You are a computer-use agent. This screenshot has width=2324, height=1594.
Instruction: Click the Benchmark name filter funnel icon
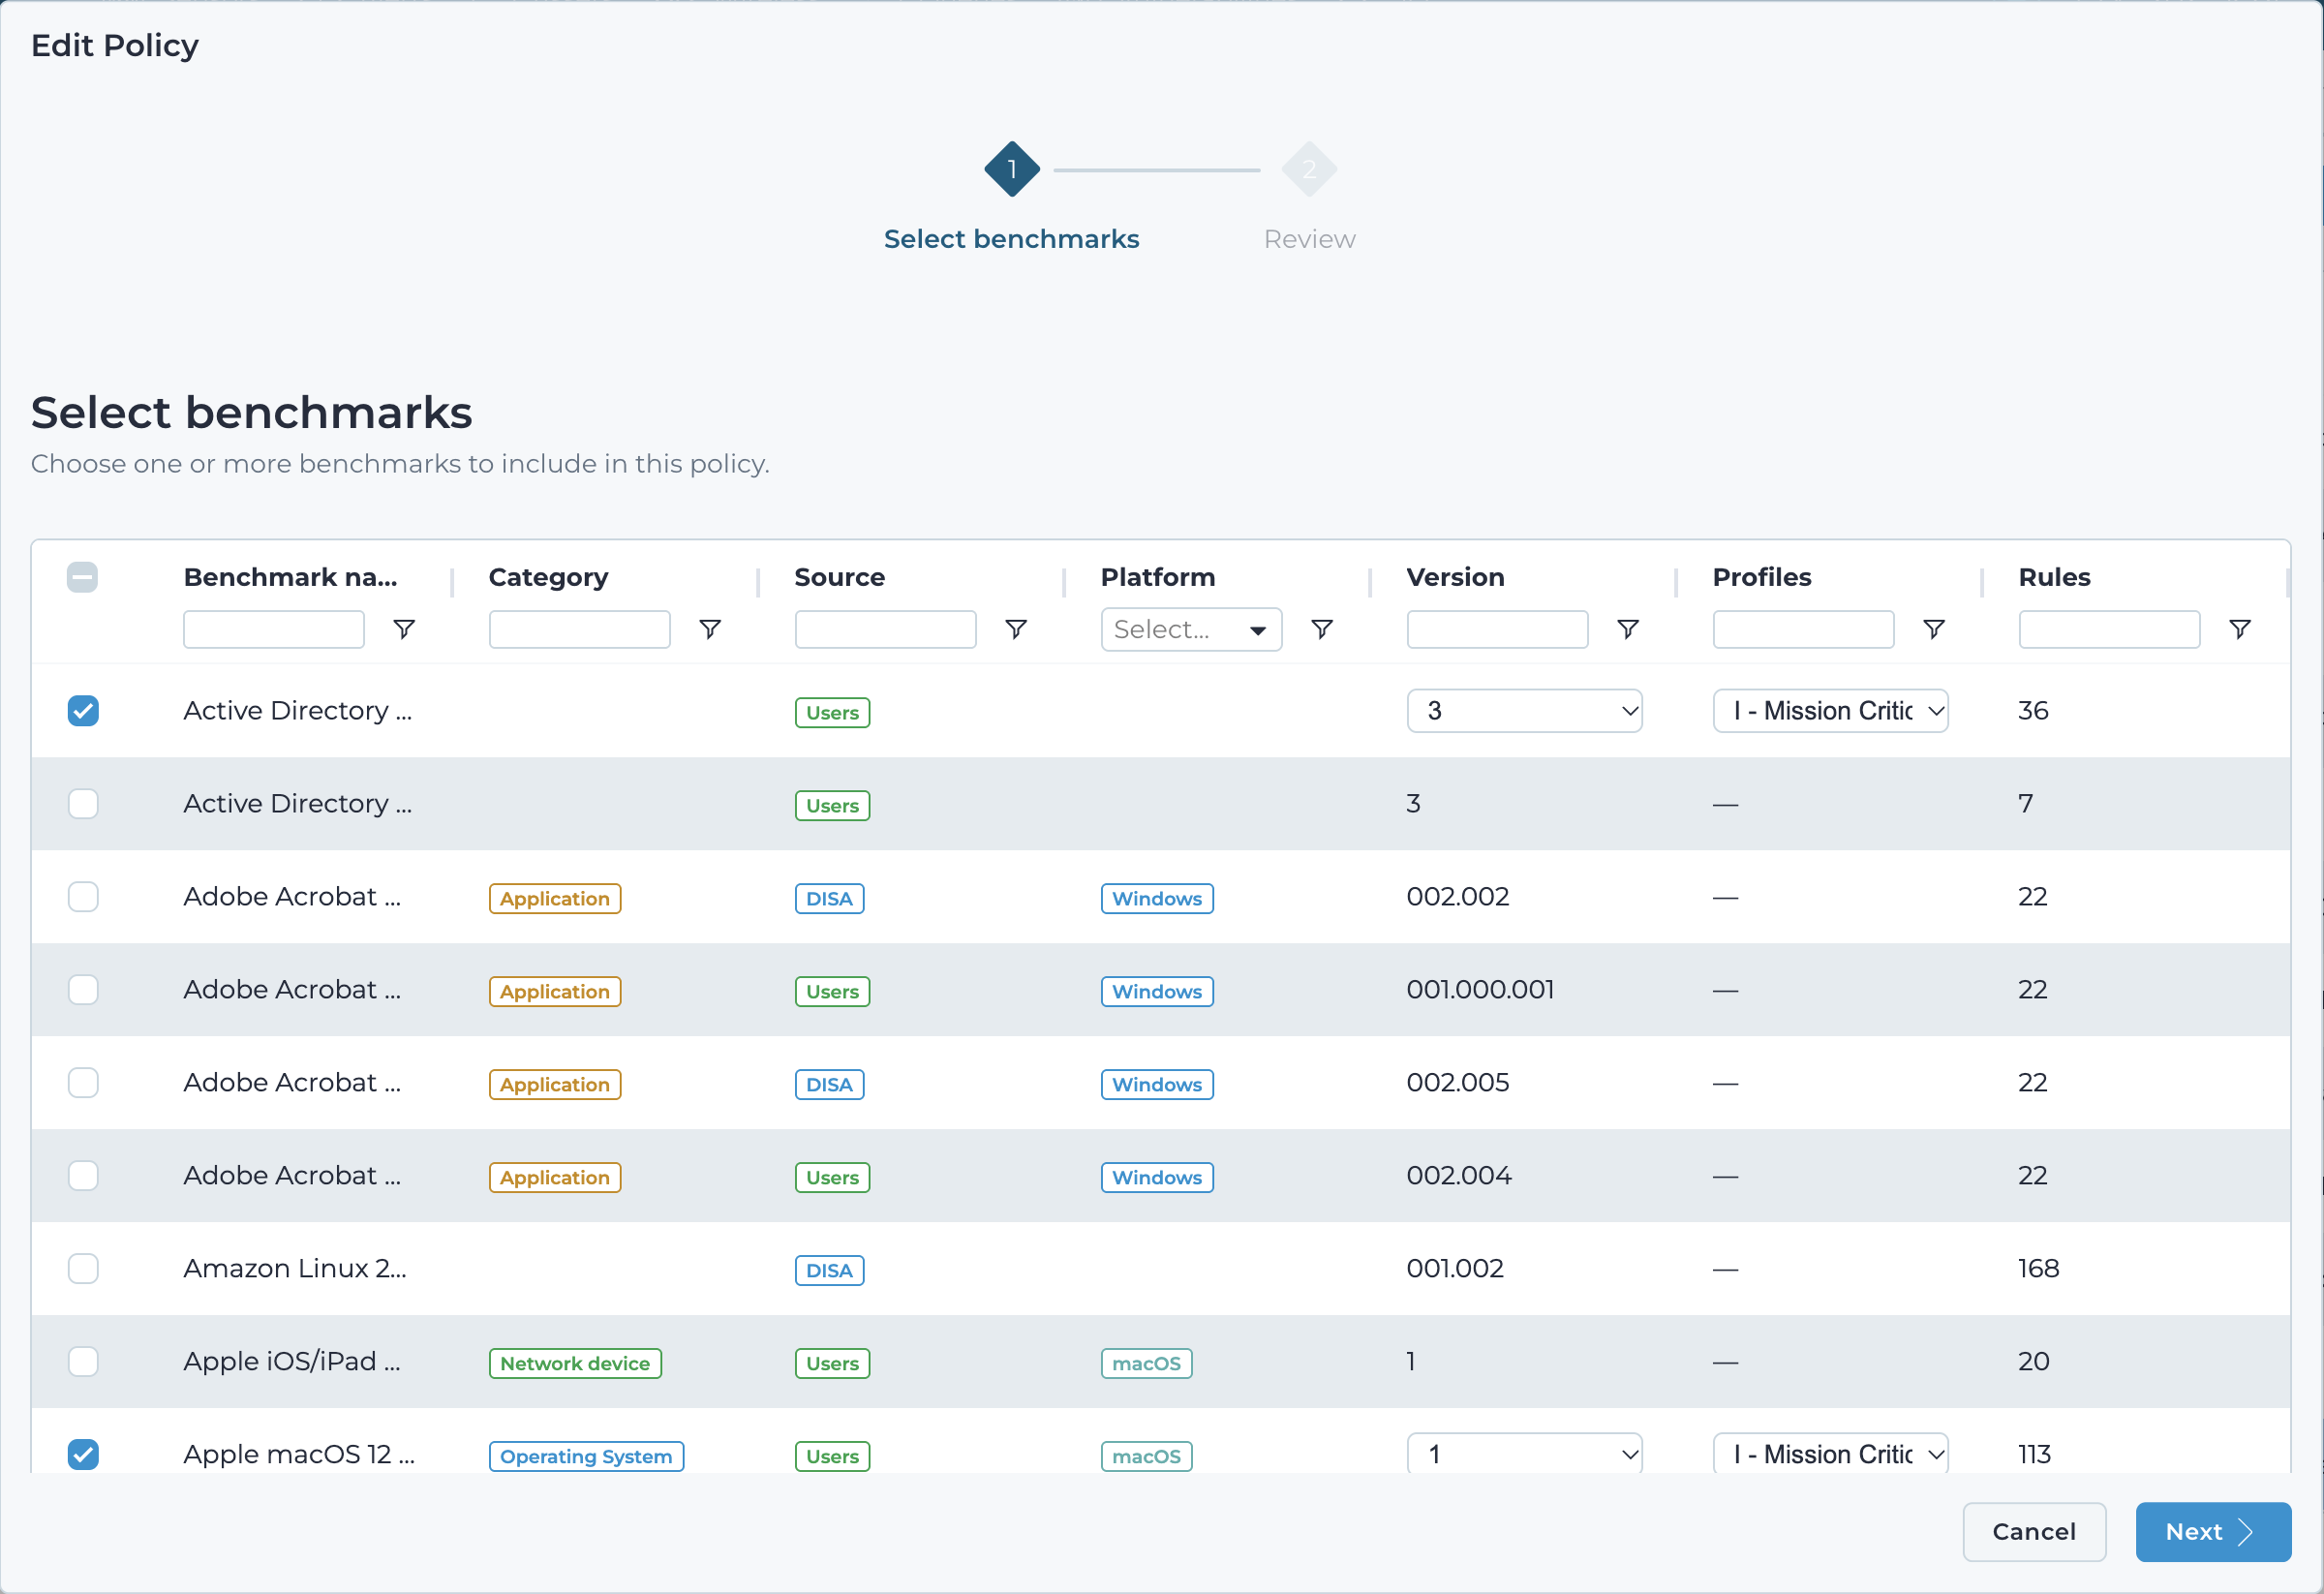point(404,629)
